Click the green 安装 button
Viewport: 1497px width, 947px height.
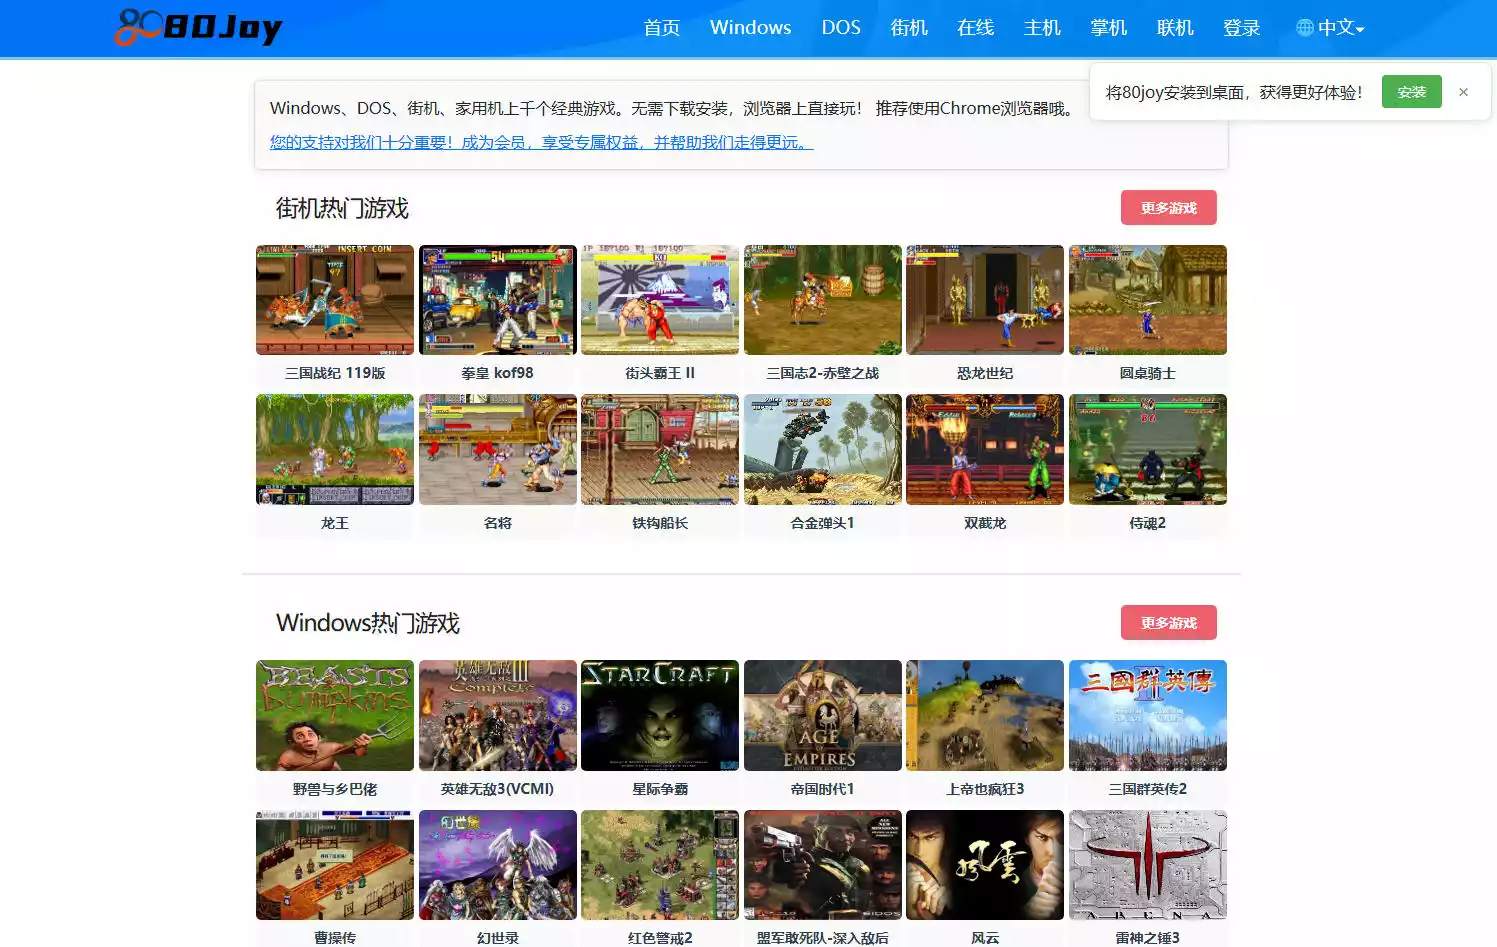point(1412,92)
